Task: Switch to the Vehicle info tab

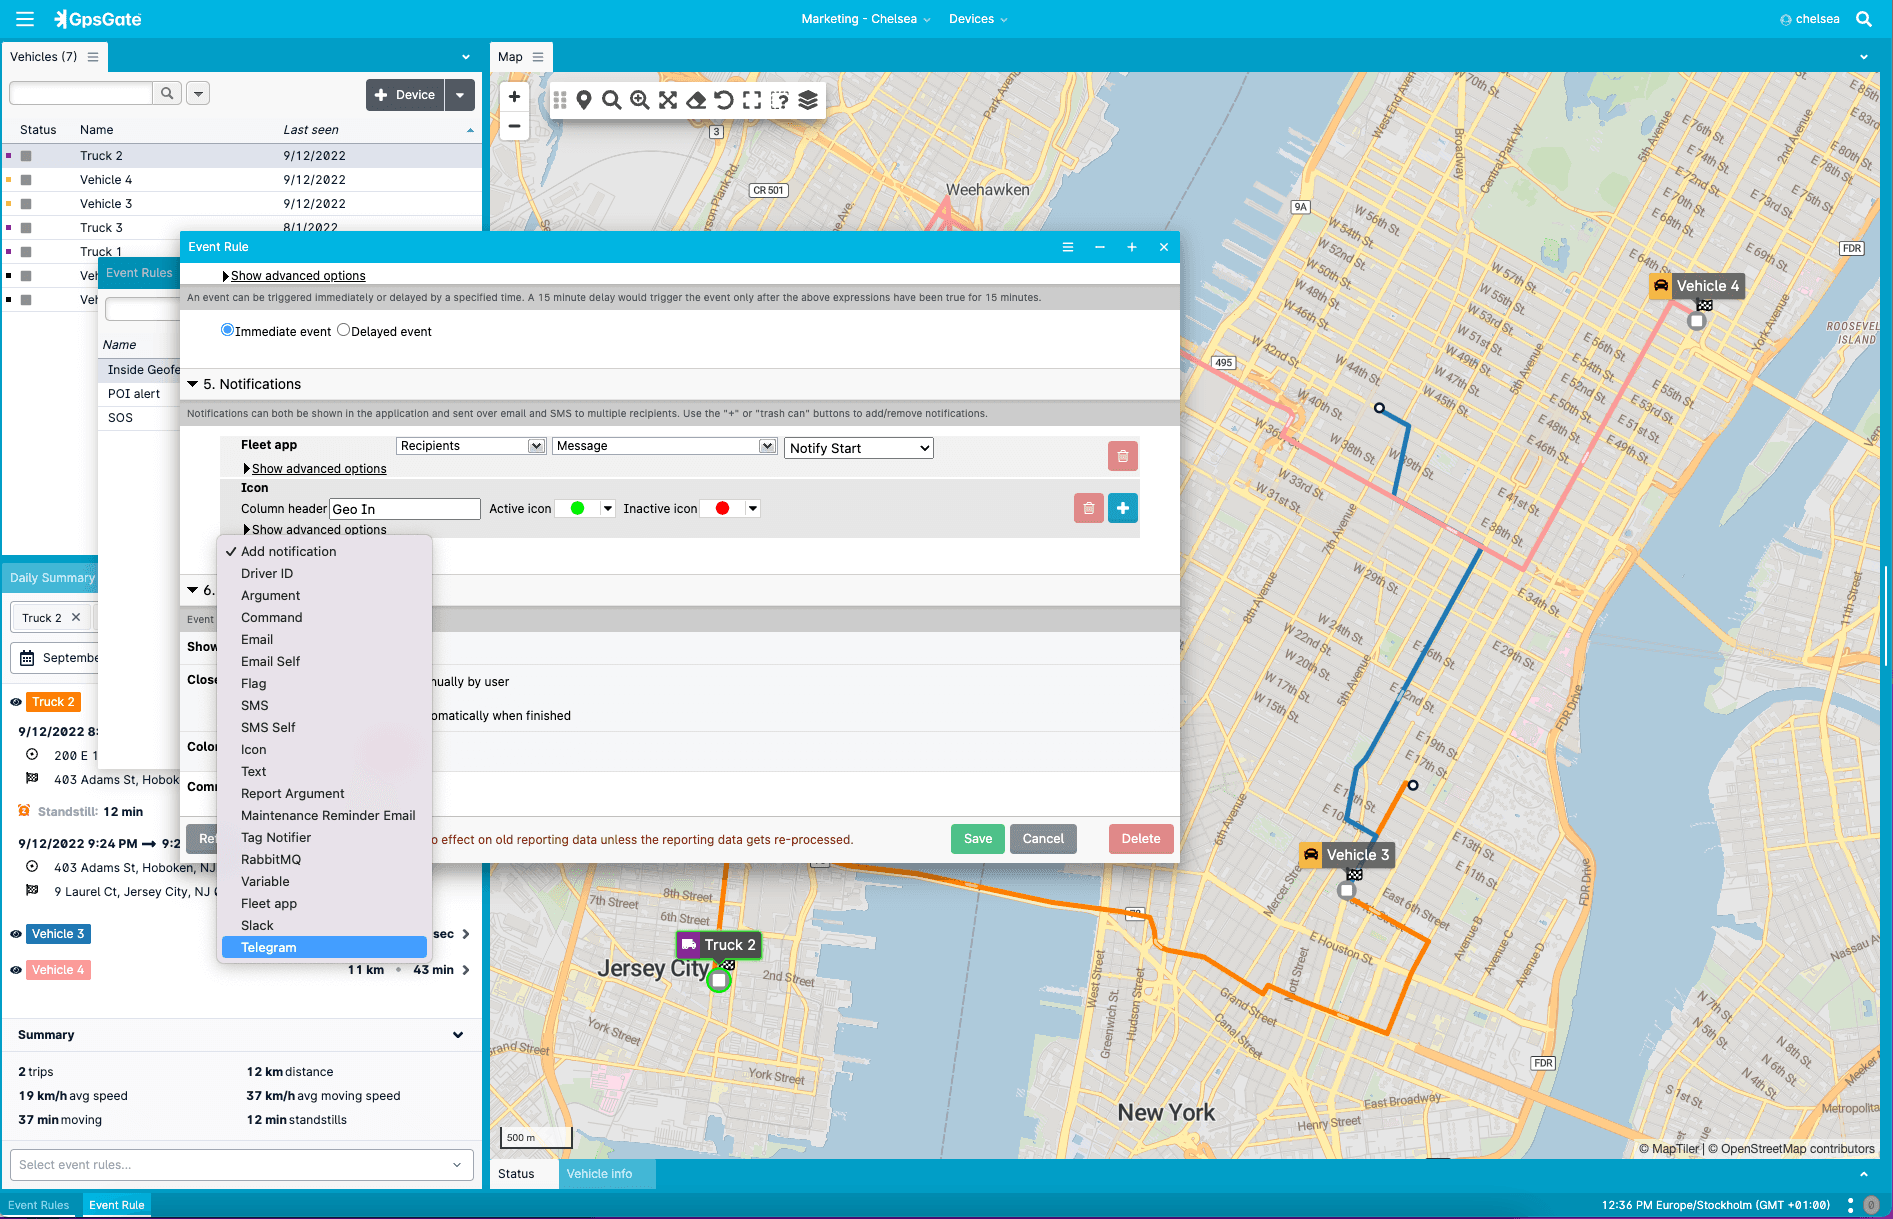Action: click(599, 1174)
